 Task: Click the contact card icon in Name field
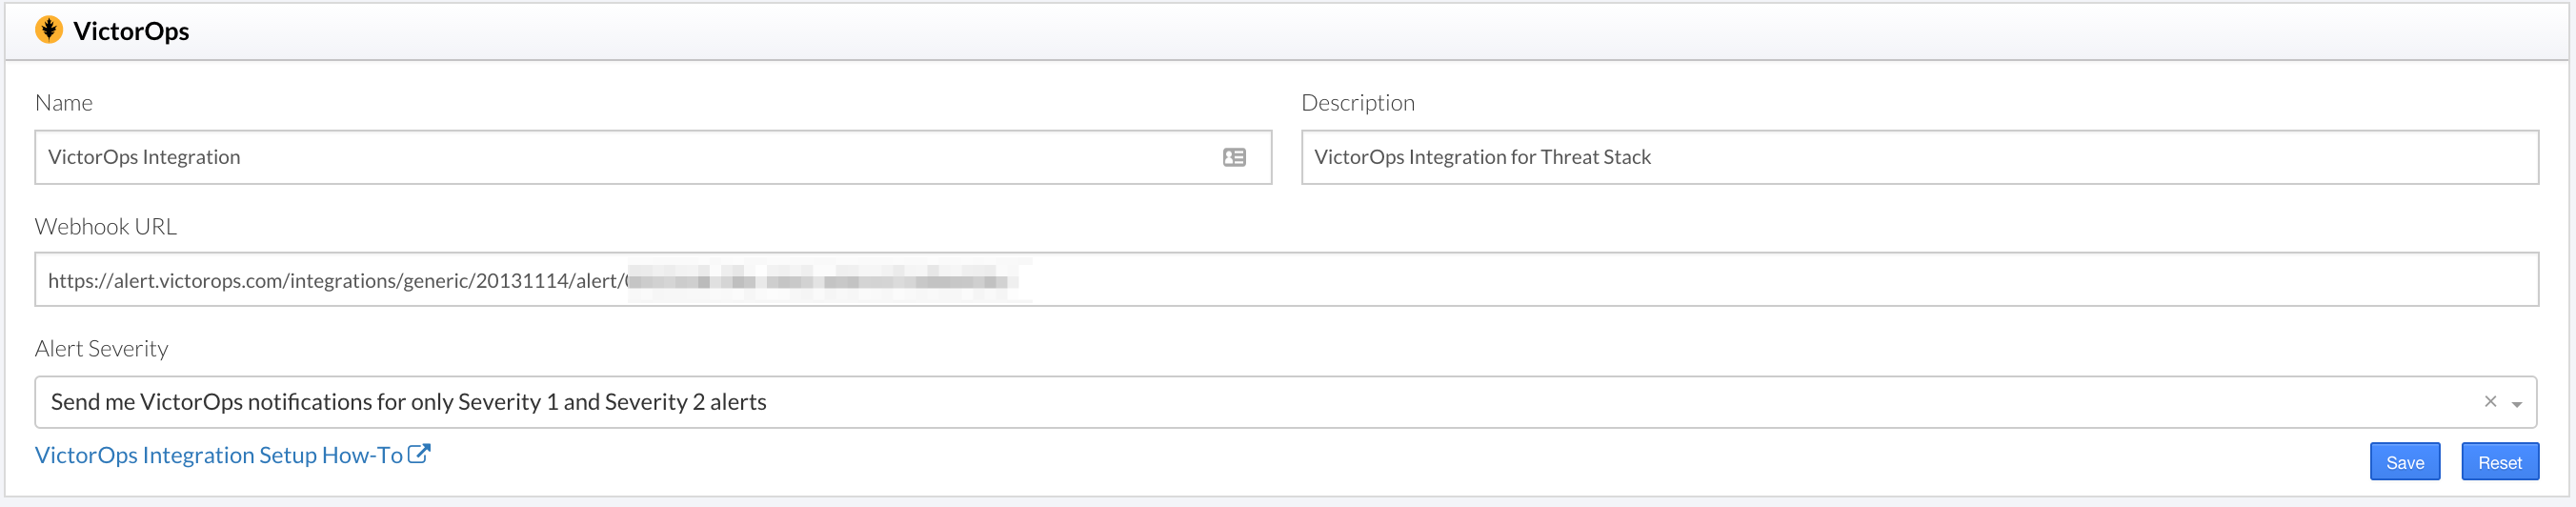[1234, 157]
